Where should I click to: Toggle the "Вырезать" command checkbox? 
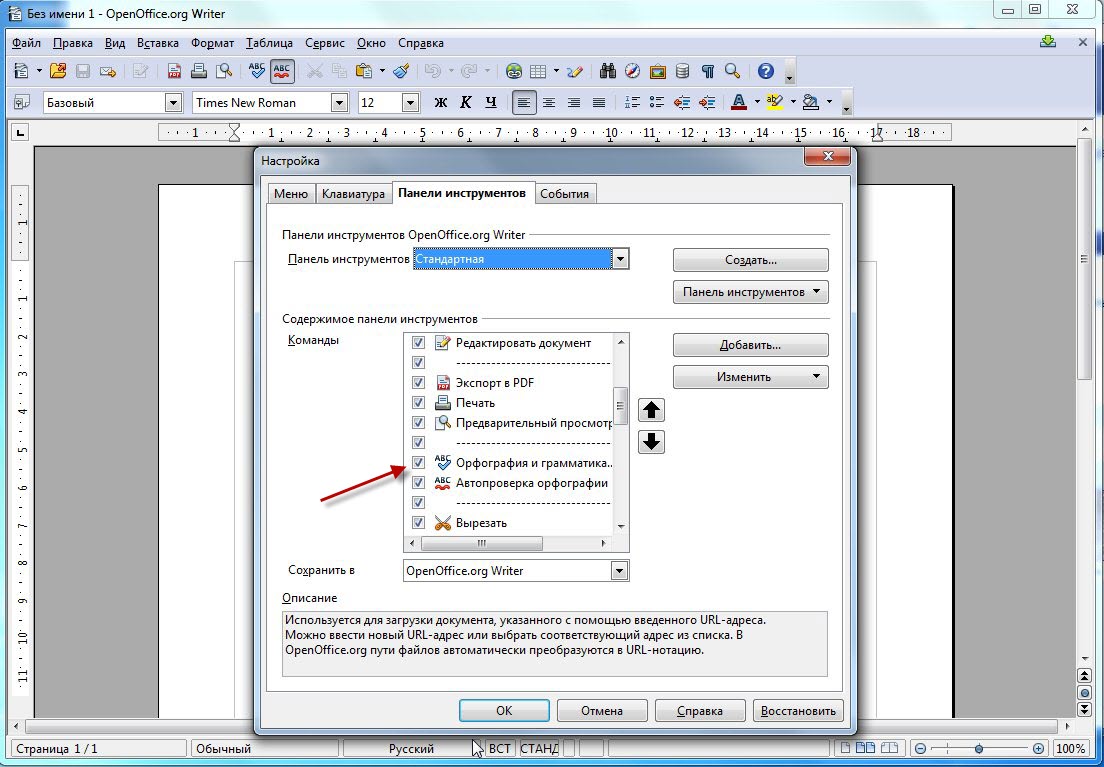(418, 523)
